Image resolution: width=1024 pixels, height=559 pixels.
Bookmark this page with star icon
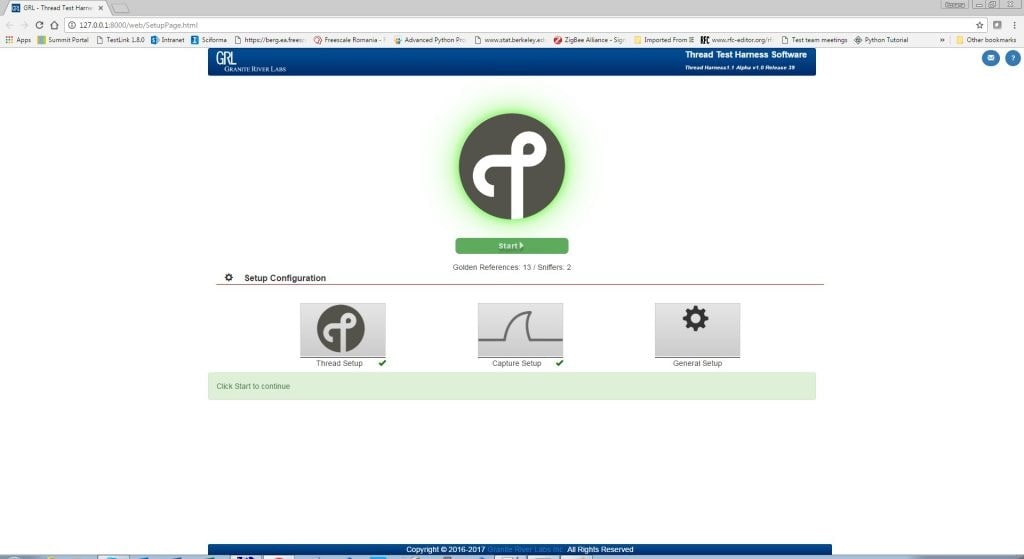click(x=980, y=25)
